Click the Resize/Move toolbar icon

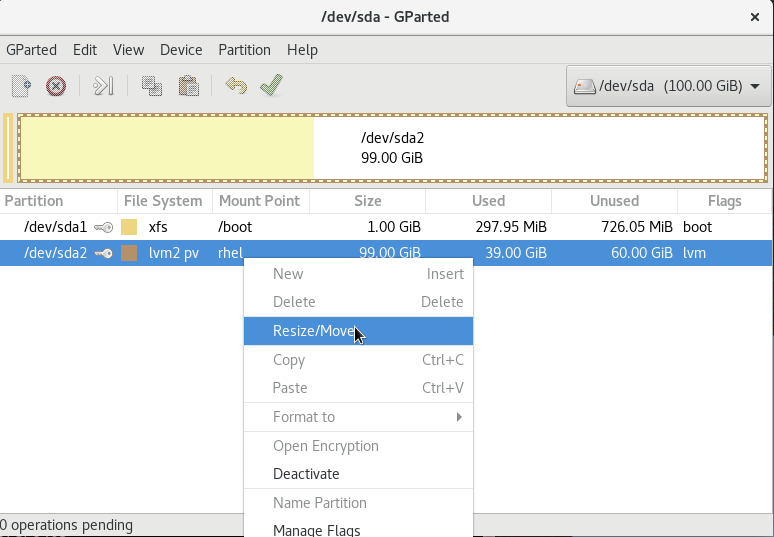(x=103, y=86)
